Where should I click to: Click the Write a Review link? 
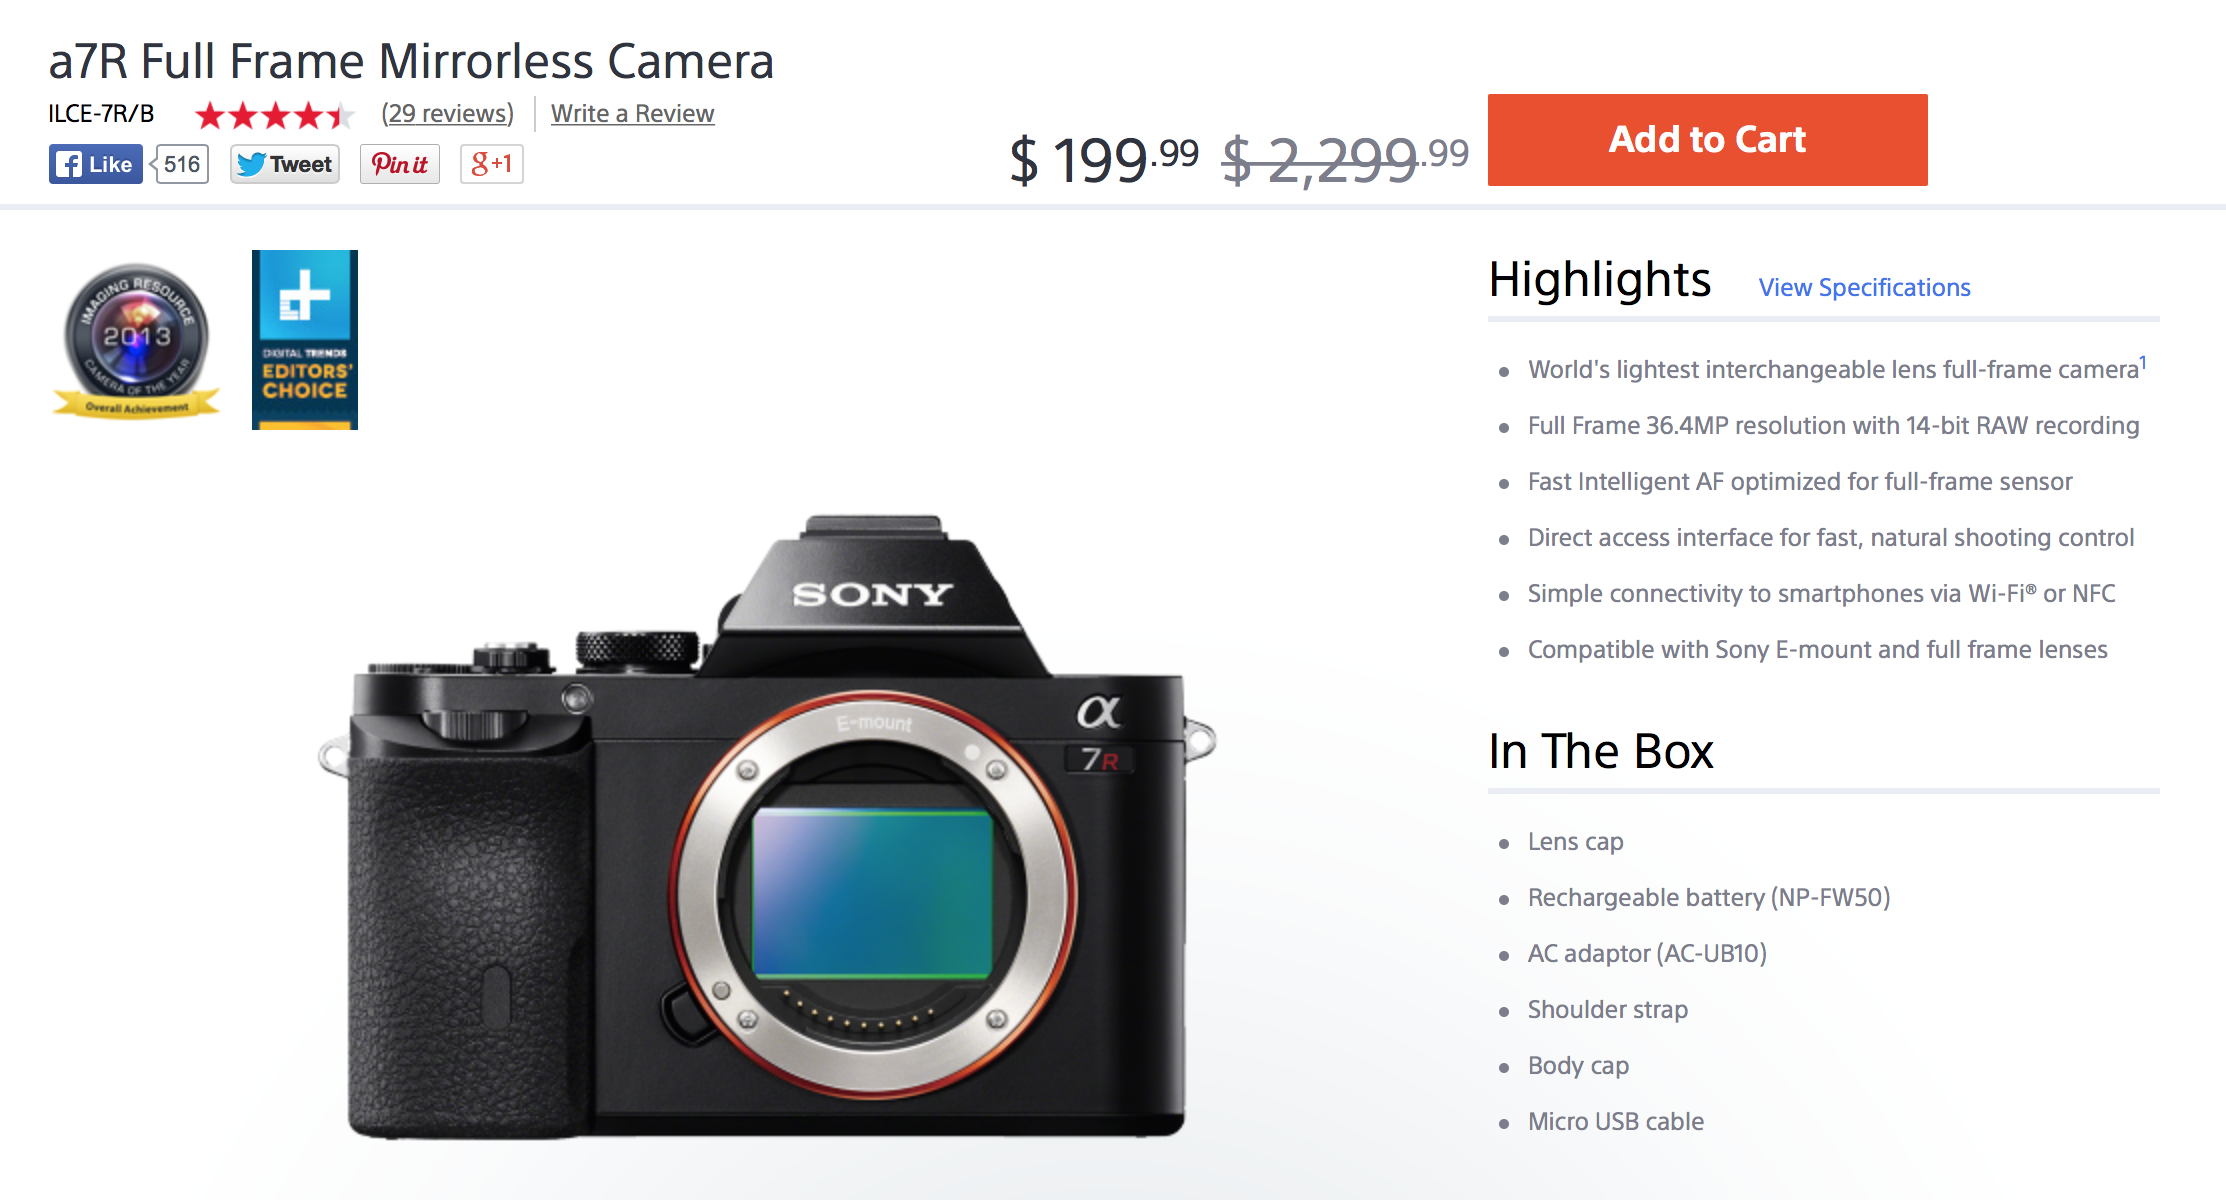click(x=632, y=114)
